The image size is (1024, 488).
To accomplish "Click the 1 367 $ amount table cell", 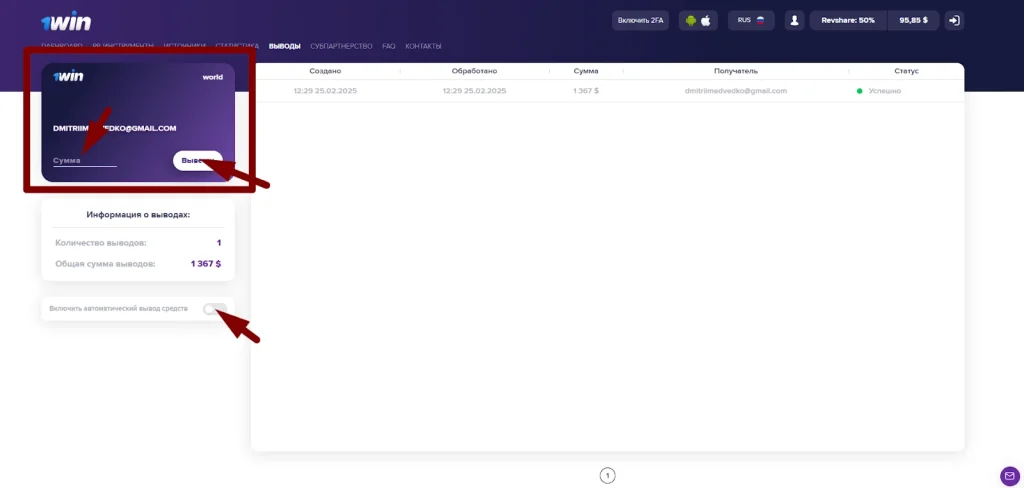I will click(586, 91).
